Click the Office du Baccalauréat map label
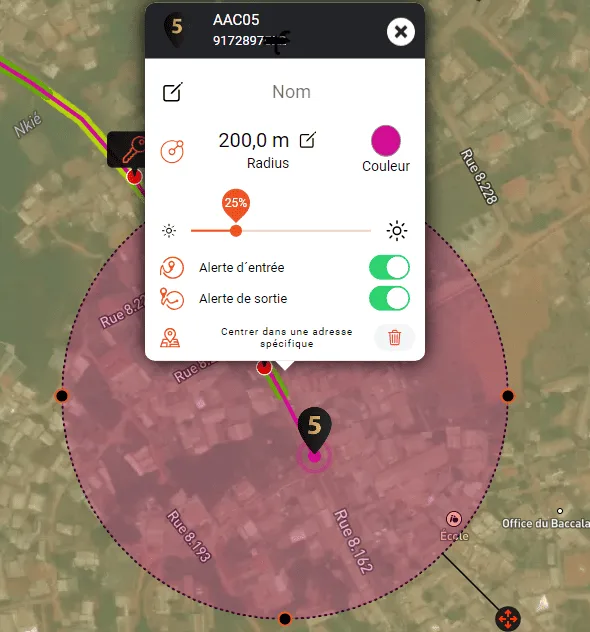The width and height of the screenshot is (590, 632). point(546,524)
